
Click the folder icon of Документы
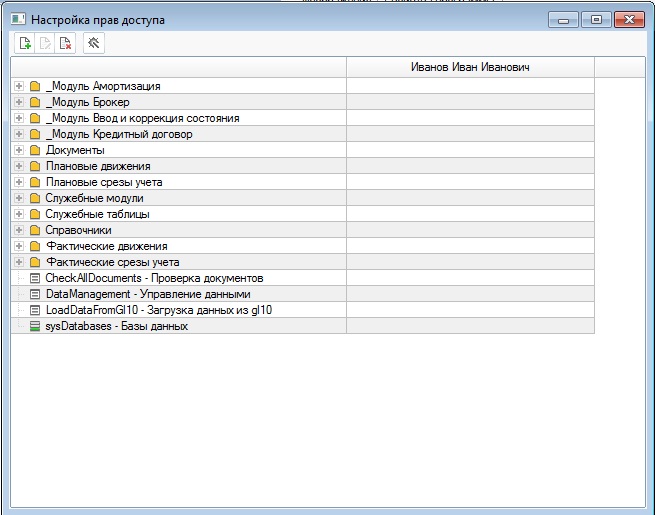point(35,150)
